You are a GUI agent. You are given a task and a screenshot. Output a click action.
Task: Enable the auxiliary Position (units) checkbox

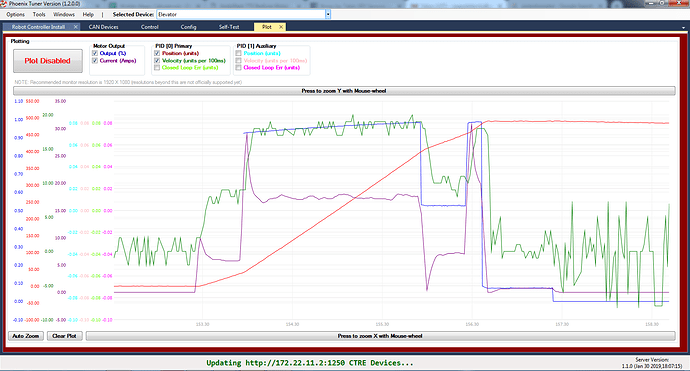pos(239,53)
